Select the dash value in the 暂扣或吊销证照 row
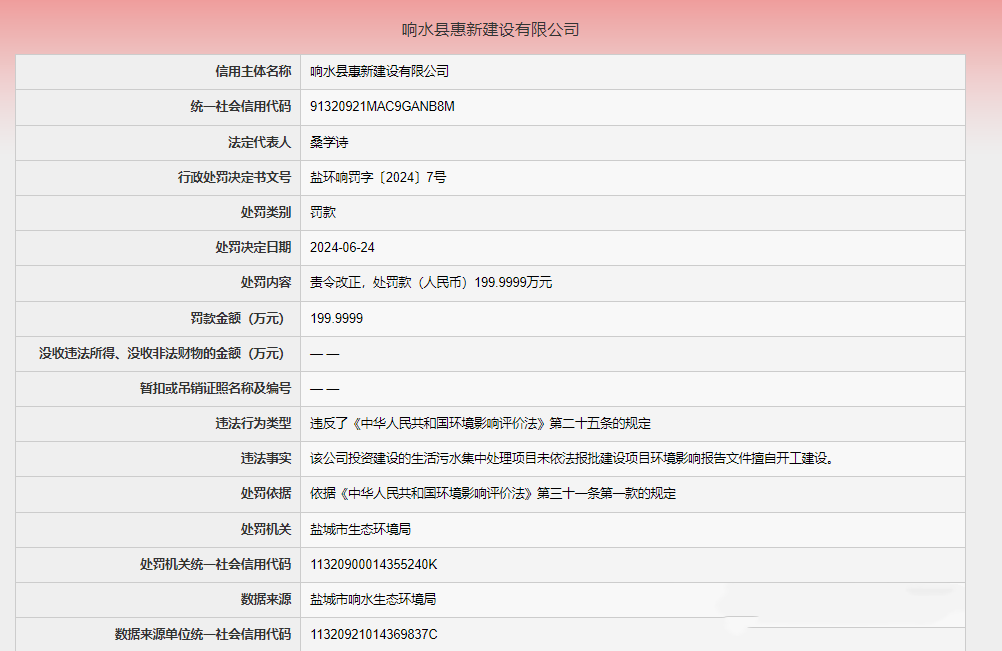This screenshot has width=1002, height=651. point(325,388)
